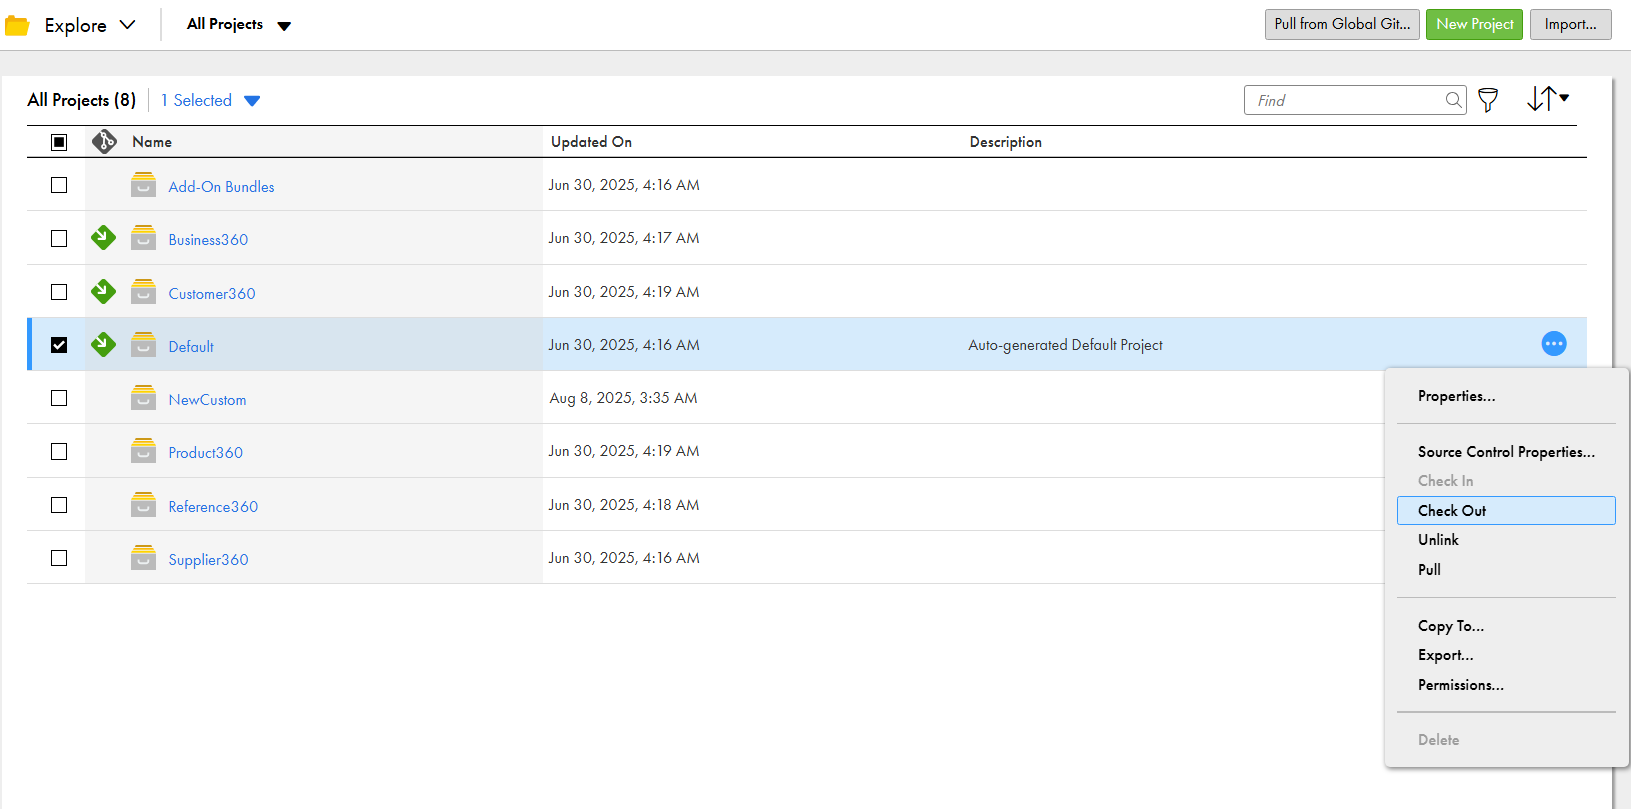This screenshot has width=1631, height=809.
Task: Click the Default row actions ellipsis button
Action: [1554, 344]
